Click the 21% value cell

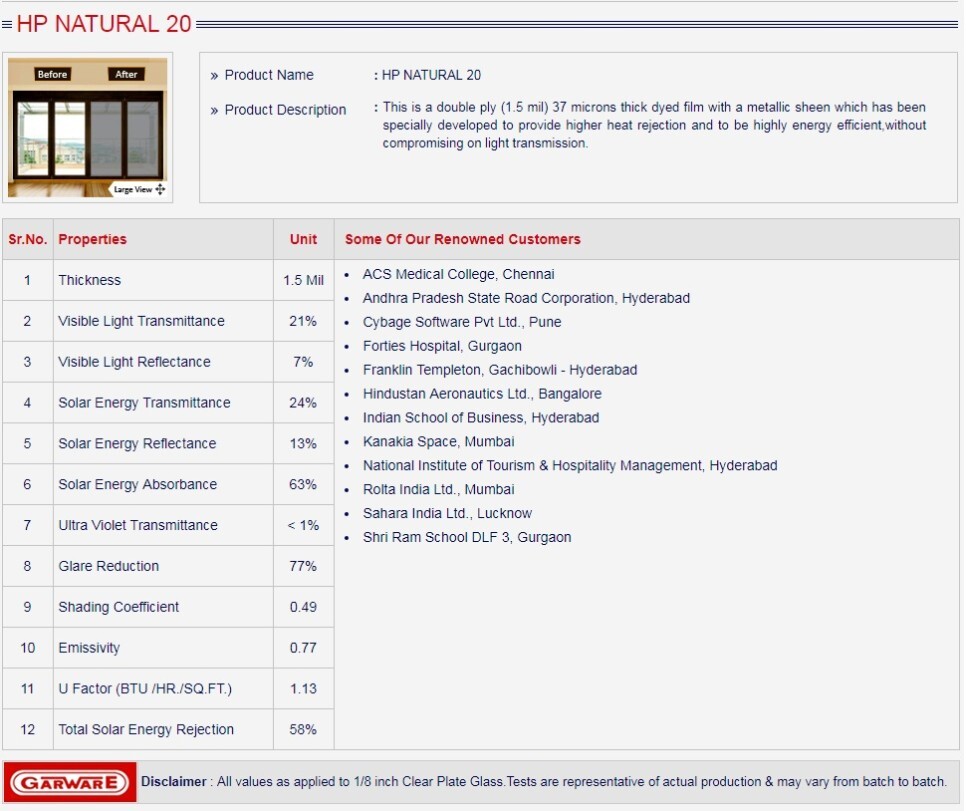(x=303, y=321)
